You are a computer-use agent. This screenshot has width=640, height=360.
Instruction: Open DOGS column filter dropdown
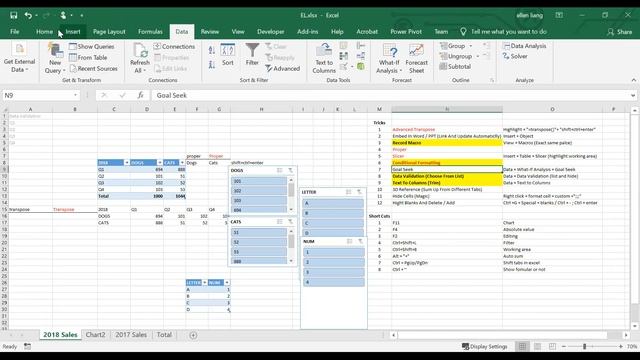(x=160, y=162)
